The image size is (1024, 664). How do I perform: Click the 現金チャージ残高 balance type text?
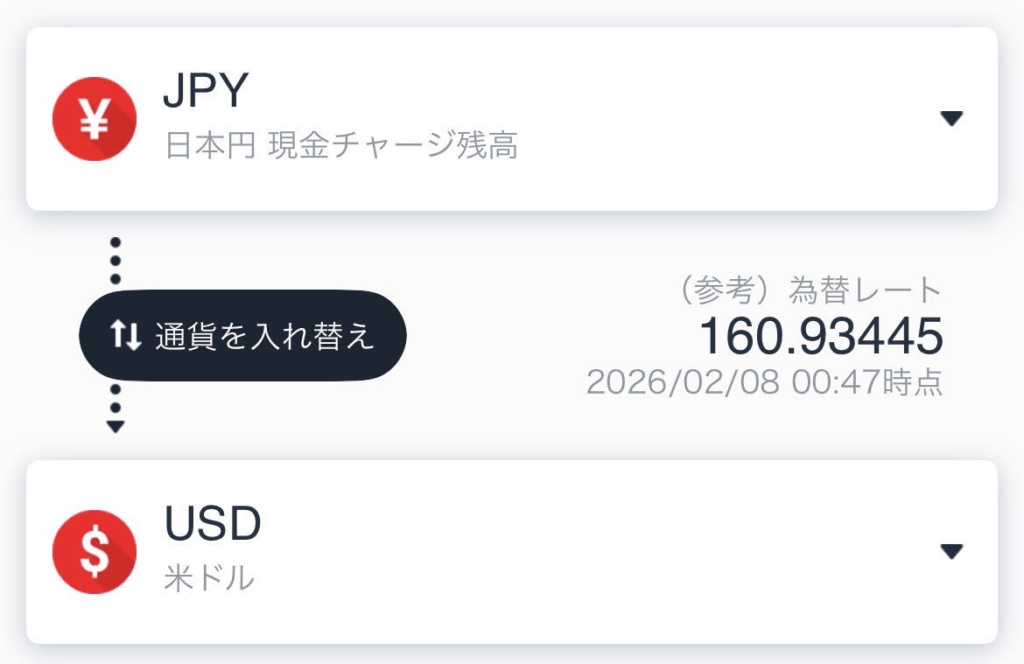pyautogui.click(x=393, y=147)
